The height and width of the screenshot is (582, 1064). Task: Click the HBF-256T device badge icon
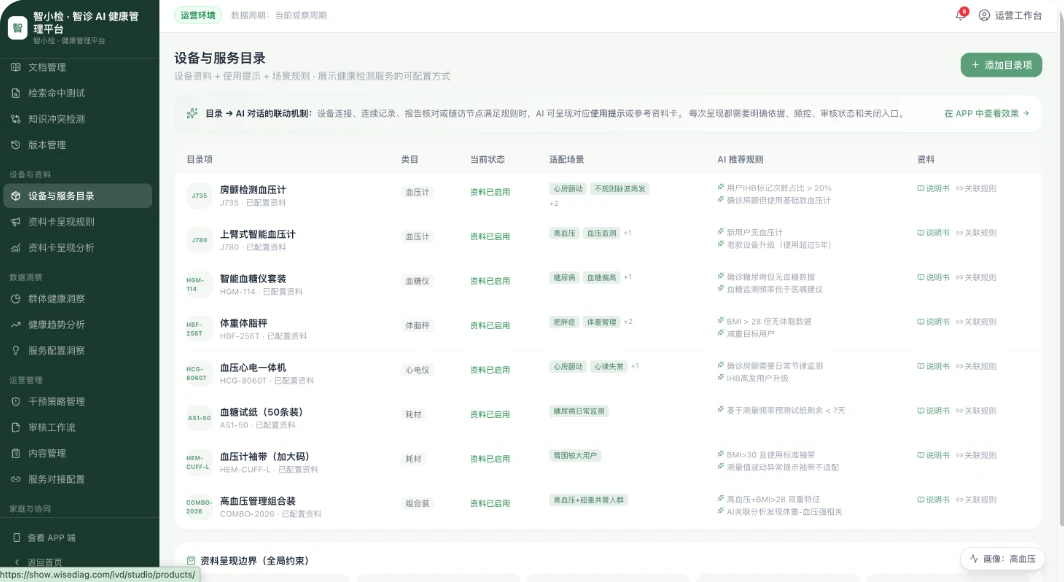200,329
